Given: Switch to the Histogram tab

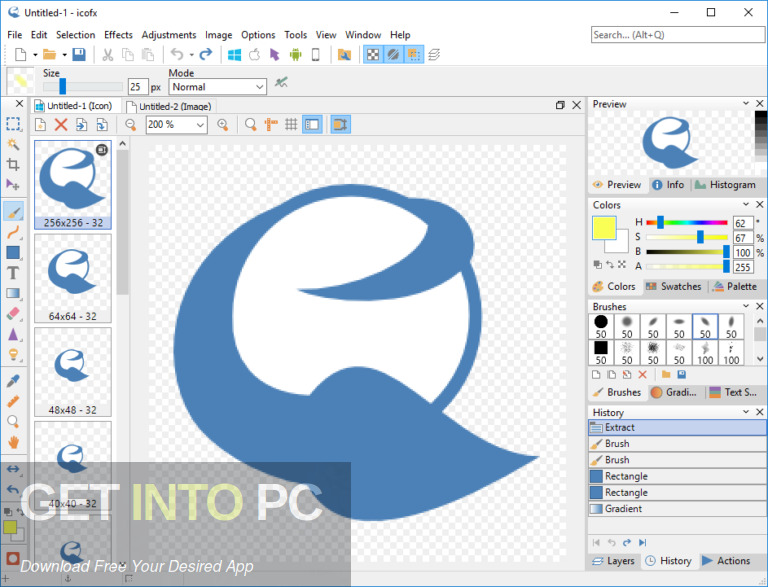Looking at the screenshot, I should 725,185.
